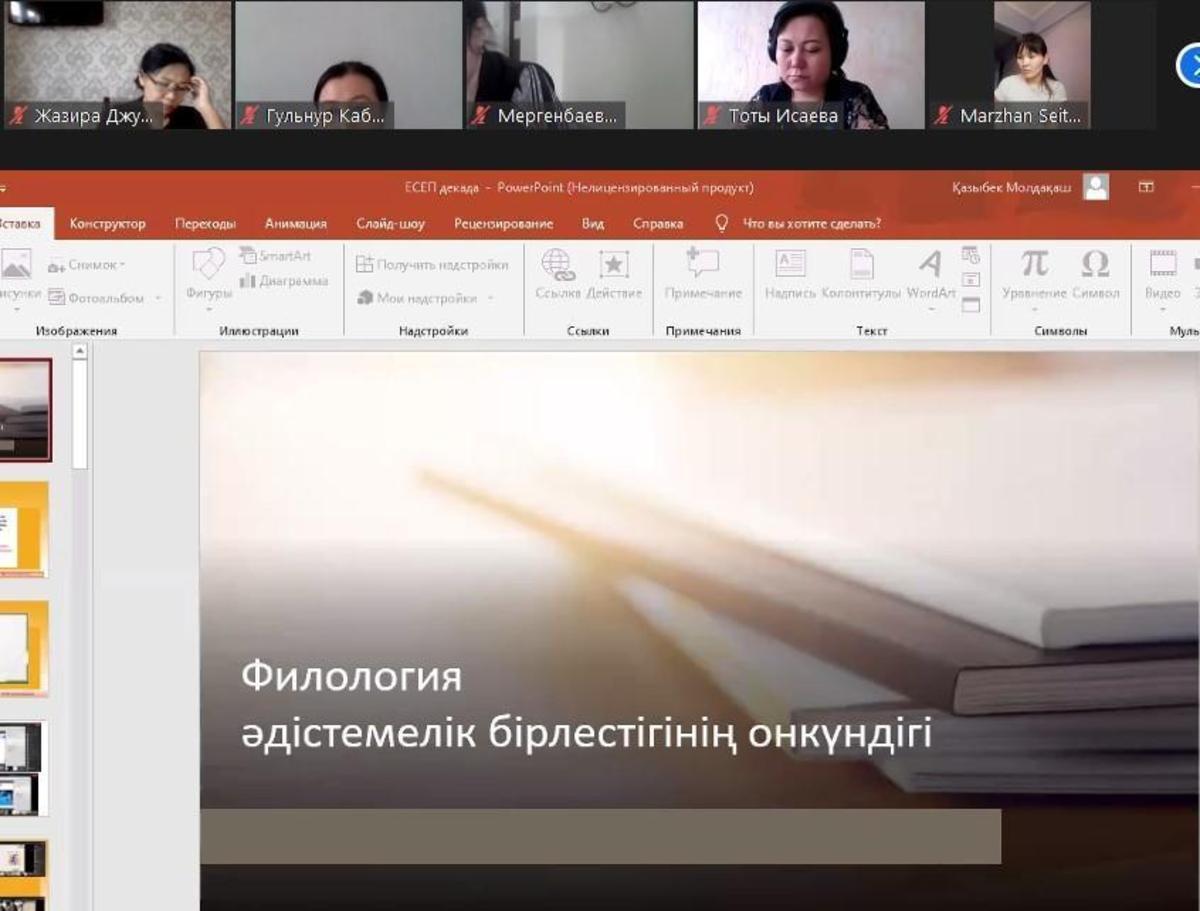The height and width of the screenshot is (911, 1200).
Task: Add a Примечание comment
Action: coord(703,273)
